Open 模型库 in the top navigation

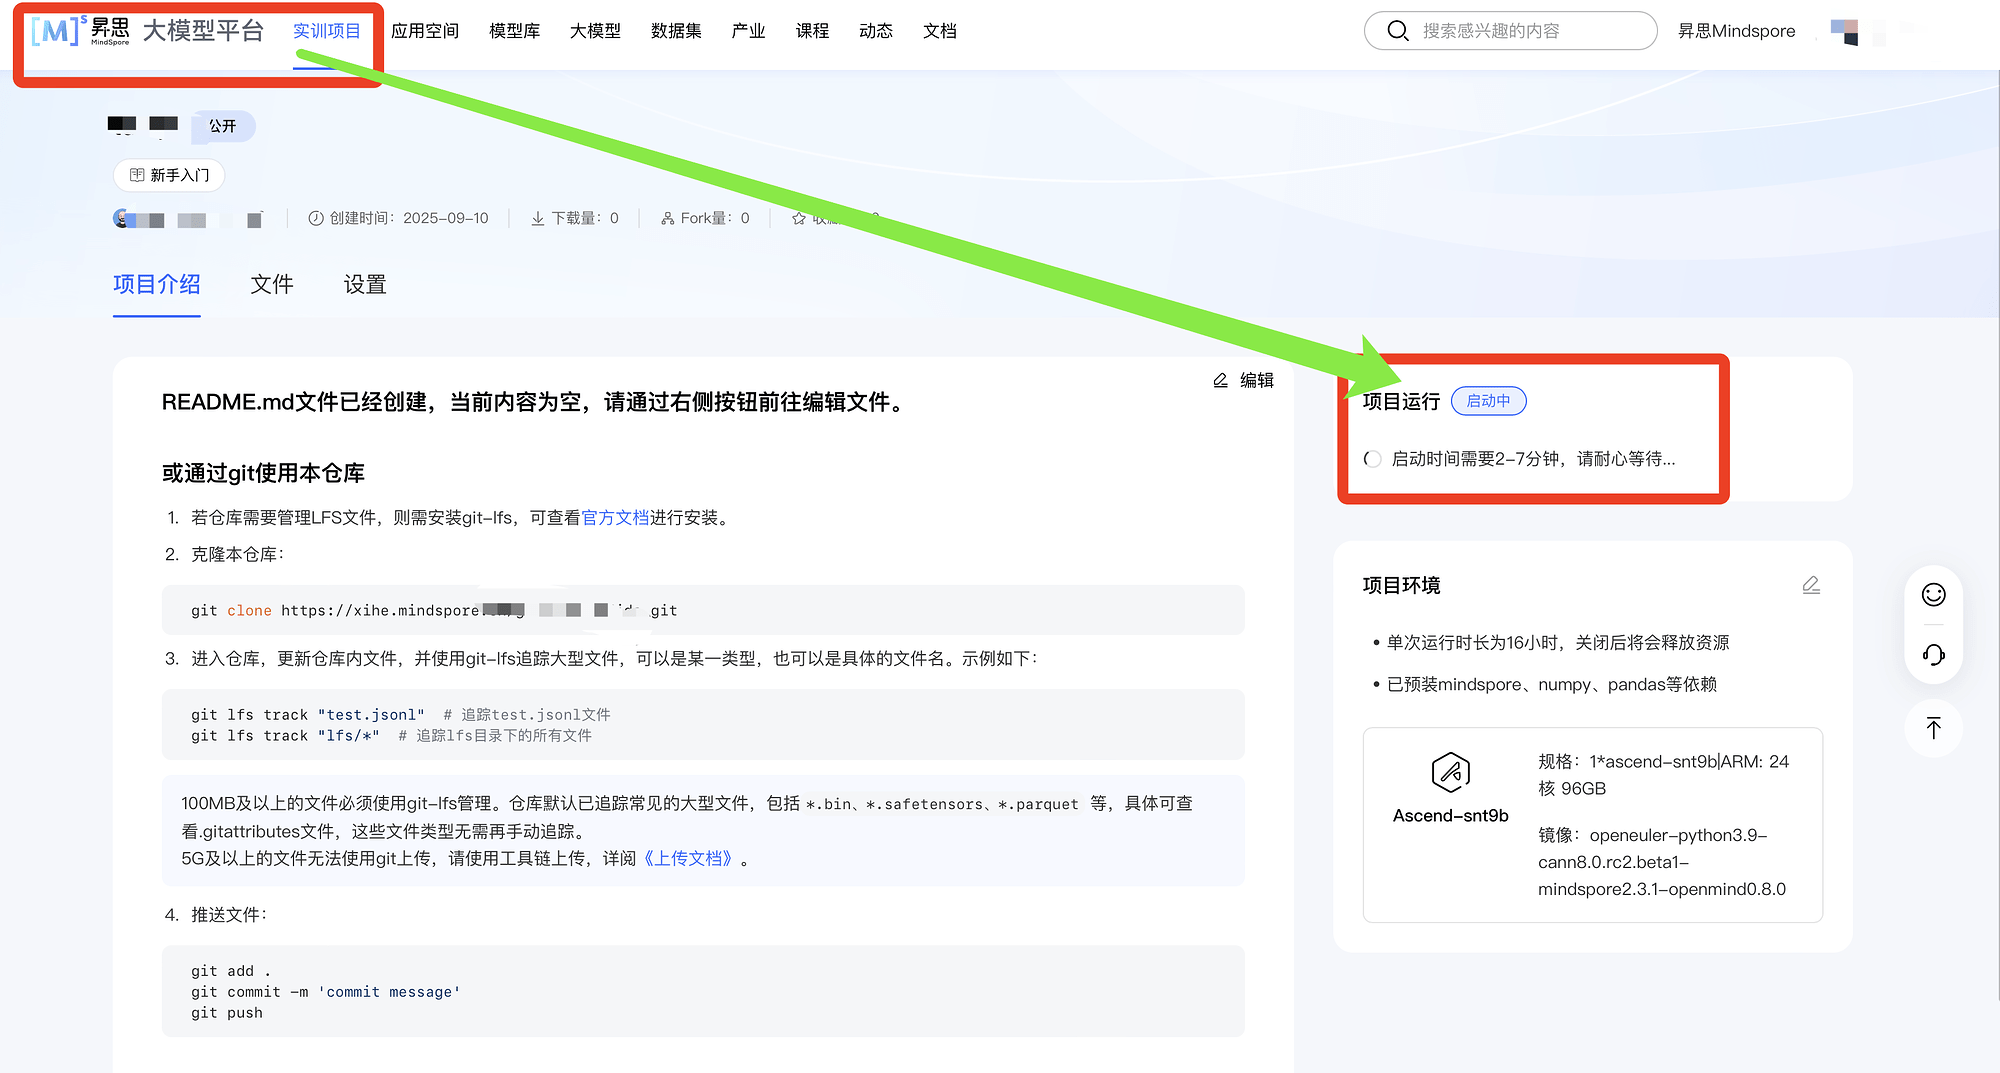point(514,31)
